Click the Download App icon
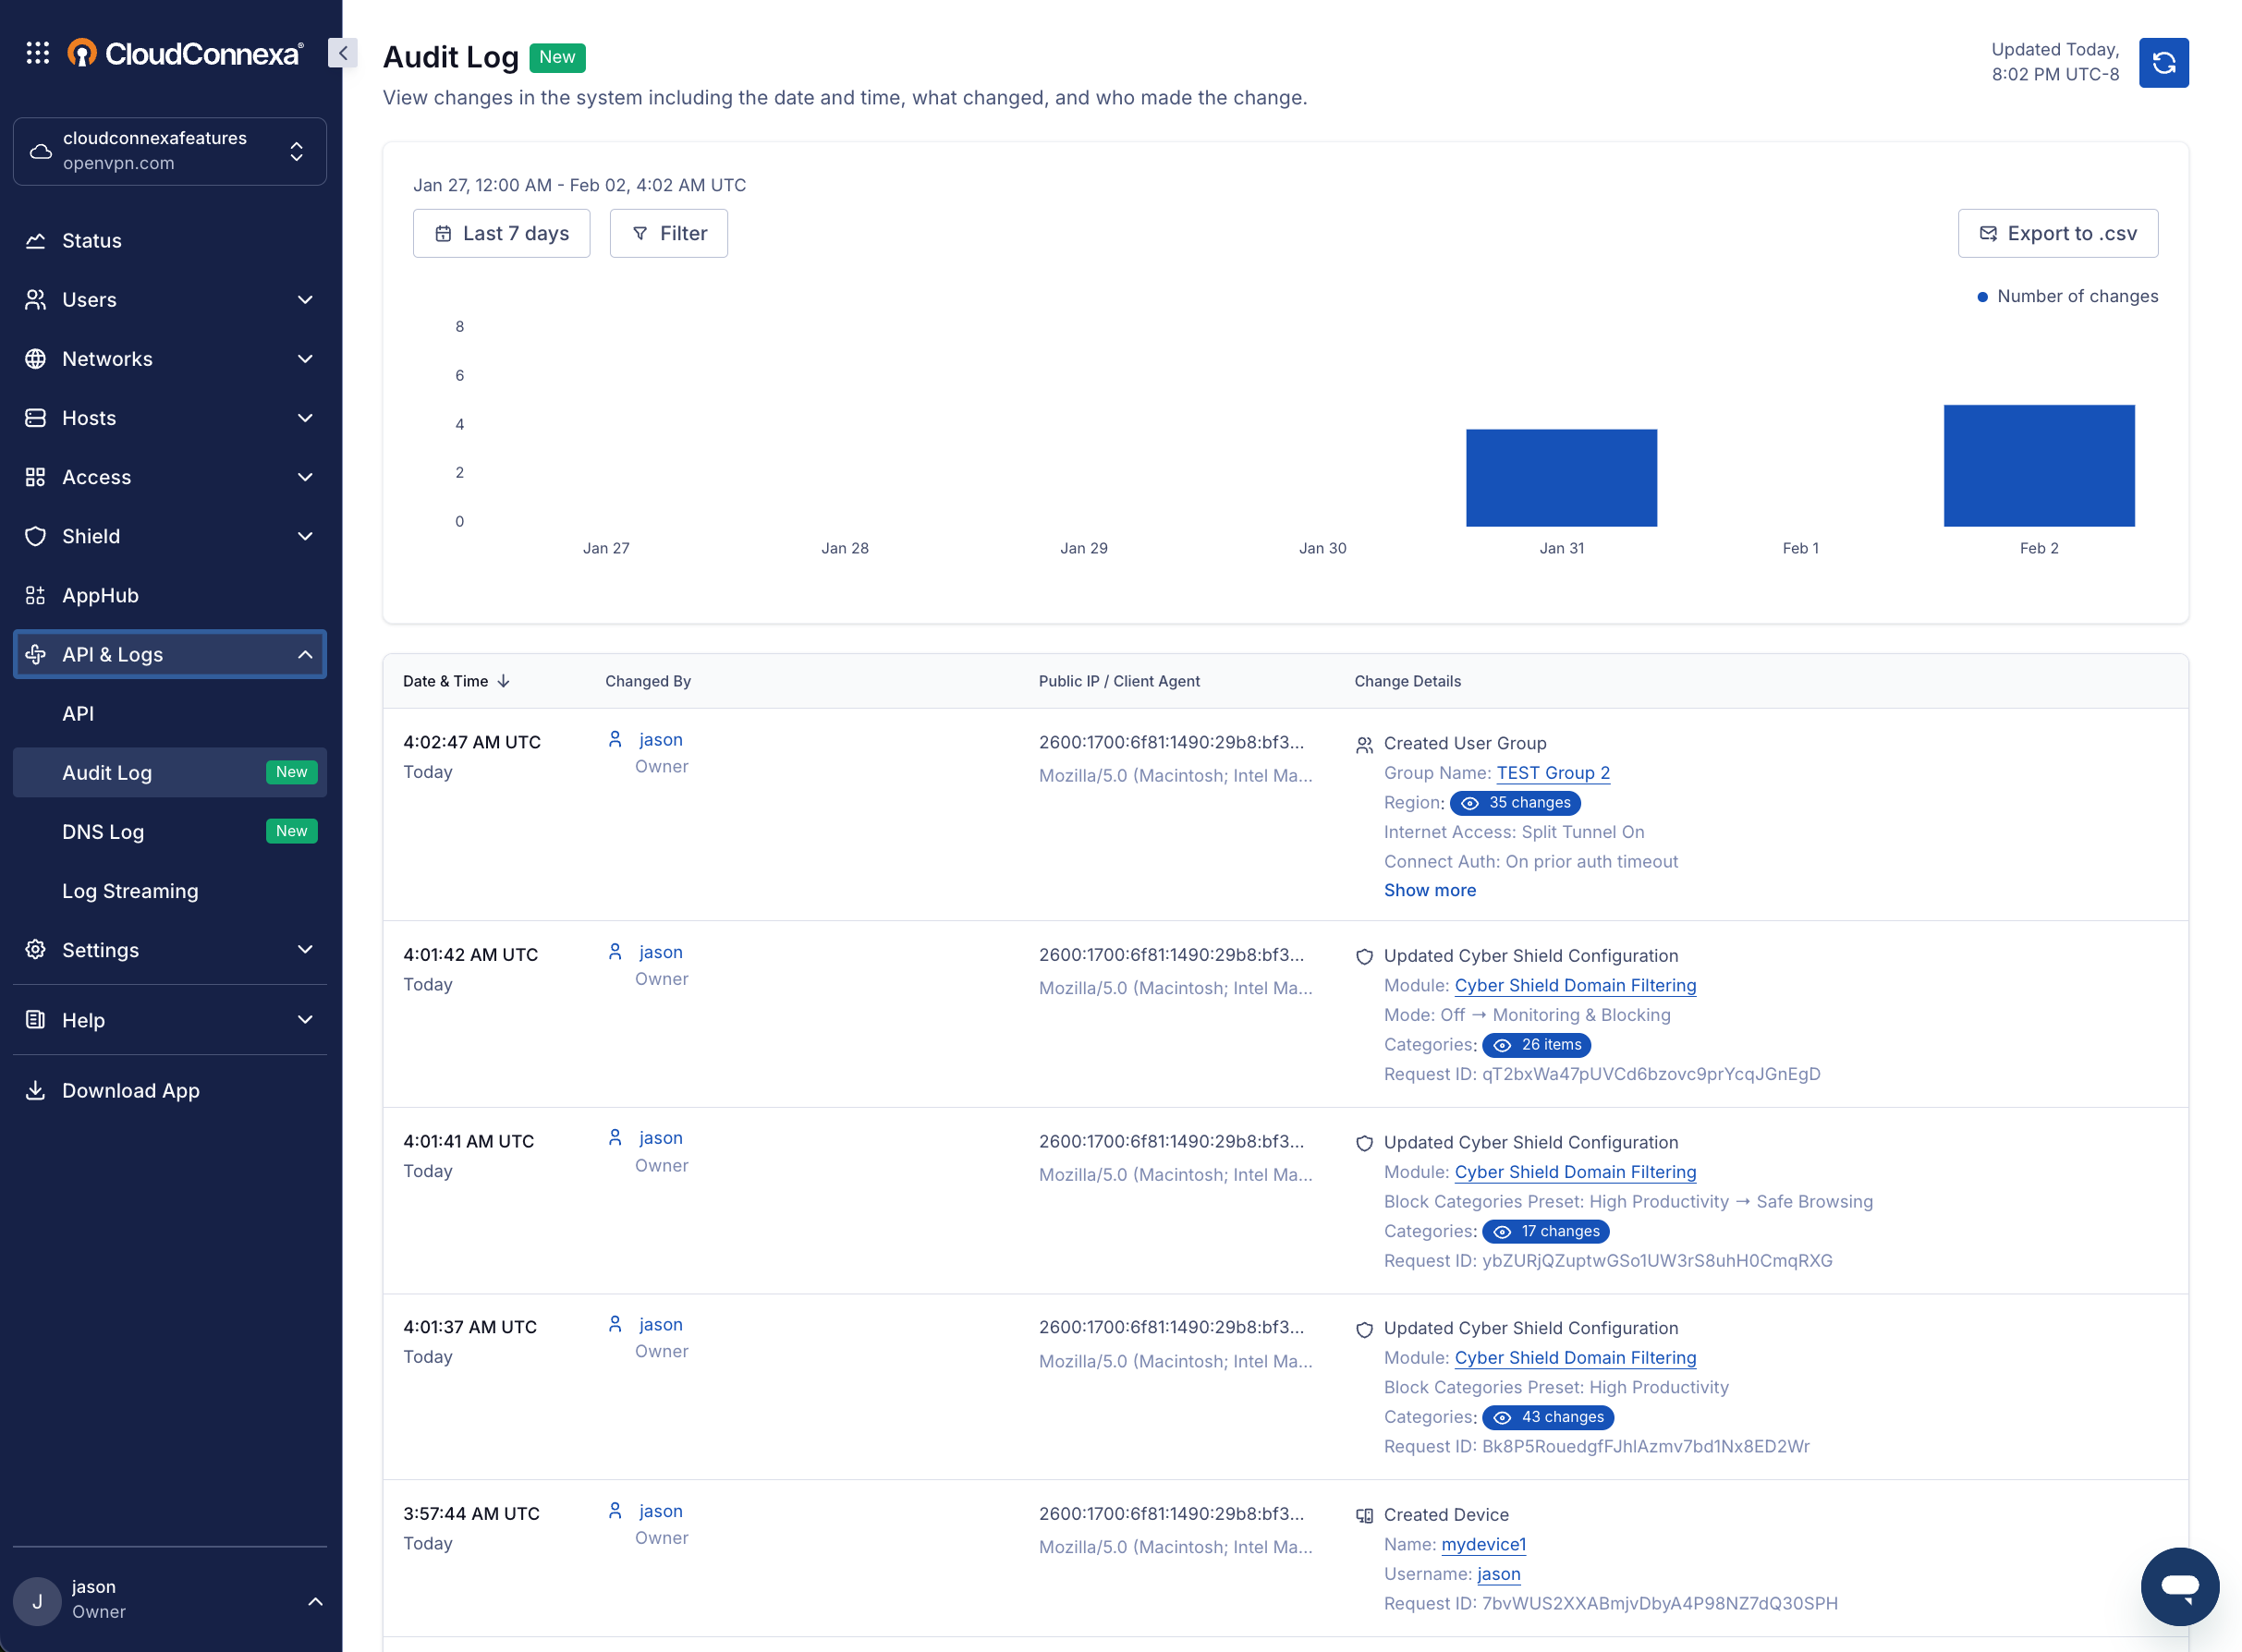 pyautogui.click(x=35, y=1090)
